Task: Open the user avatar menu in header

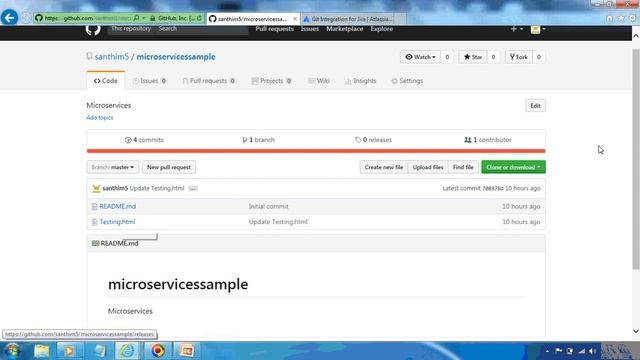Action: coord(538,29)
